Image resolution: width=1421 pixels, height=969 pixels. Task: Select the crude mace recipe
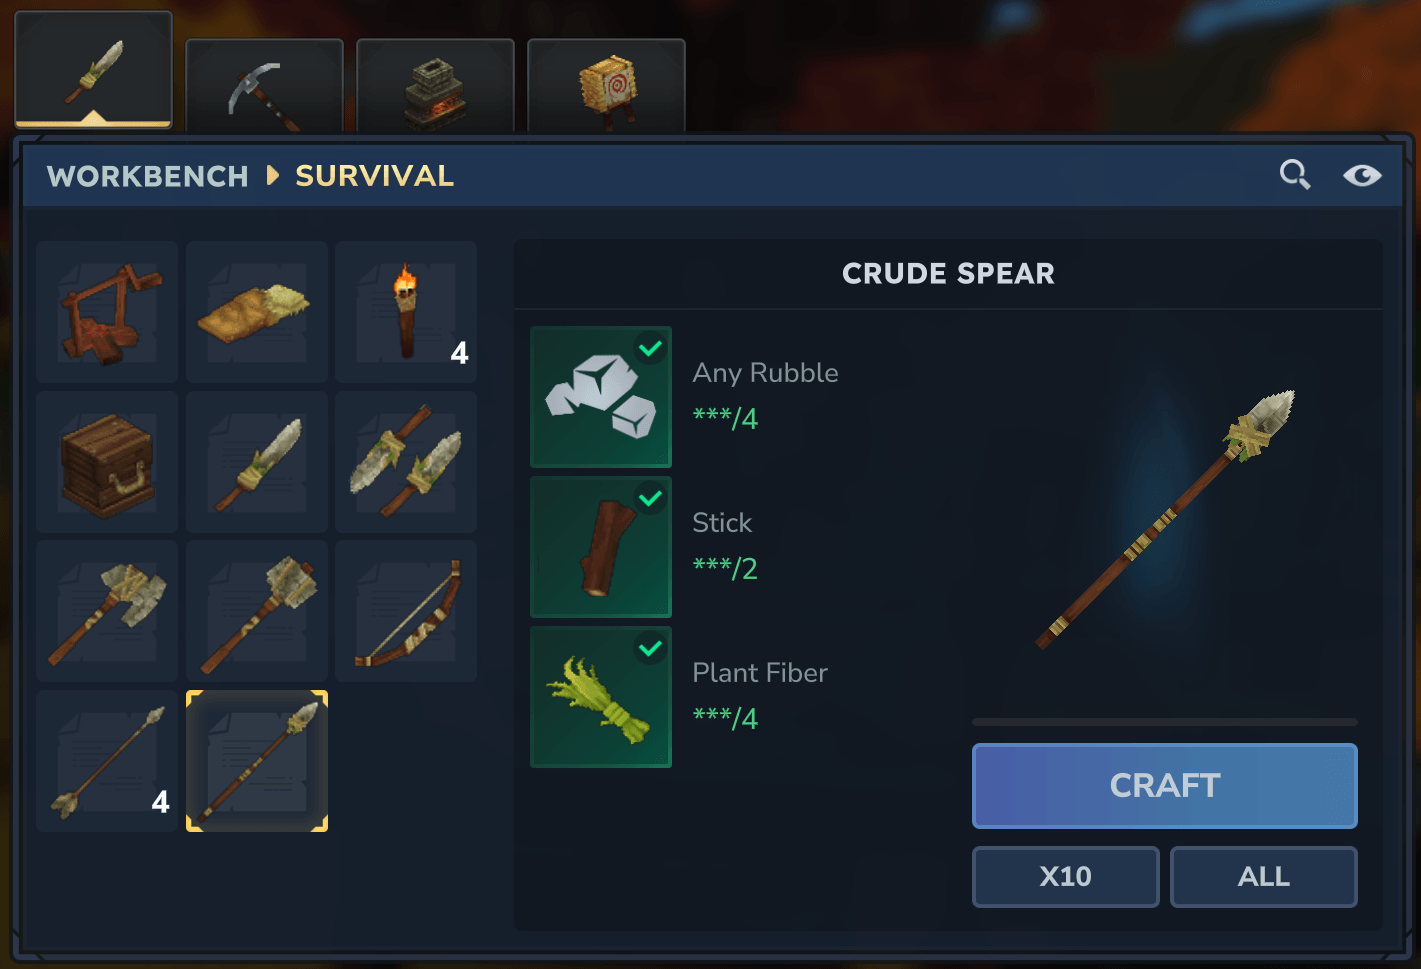(257, 611)
